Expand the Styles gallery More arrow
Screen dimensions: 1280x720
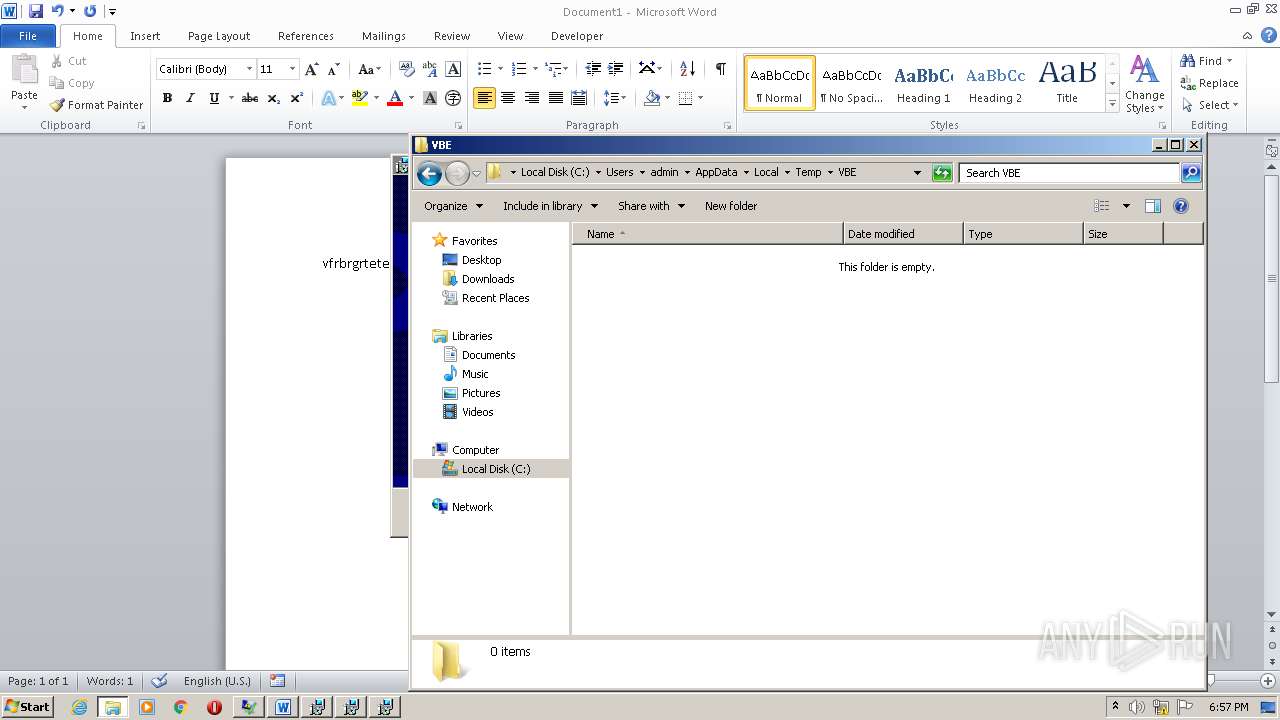1112,103
